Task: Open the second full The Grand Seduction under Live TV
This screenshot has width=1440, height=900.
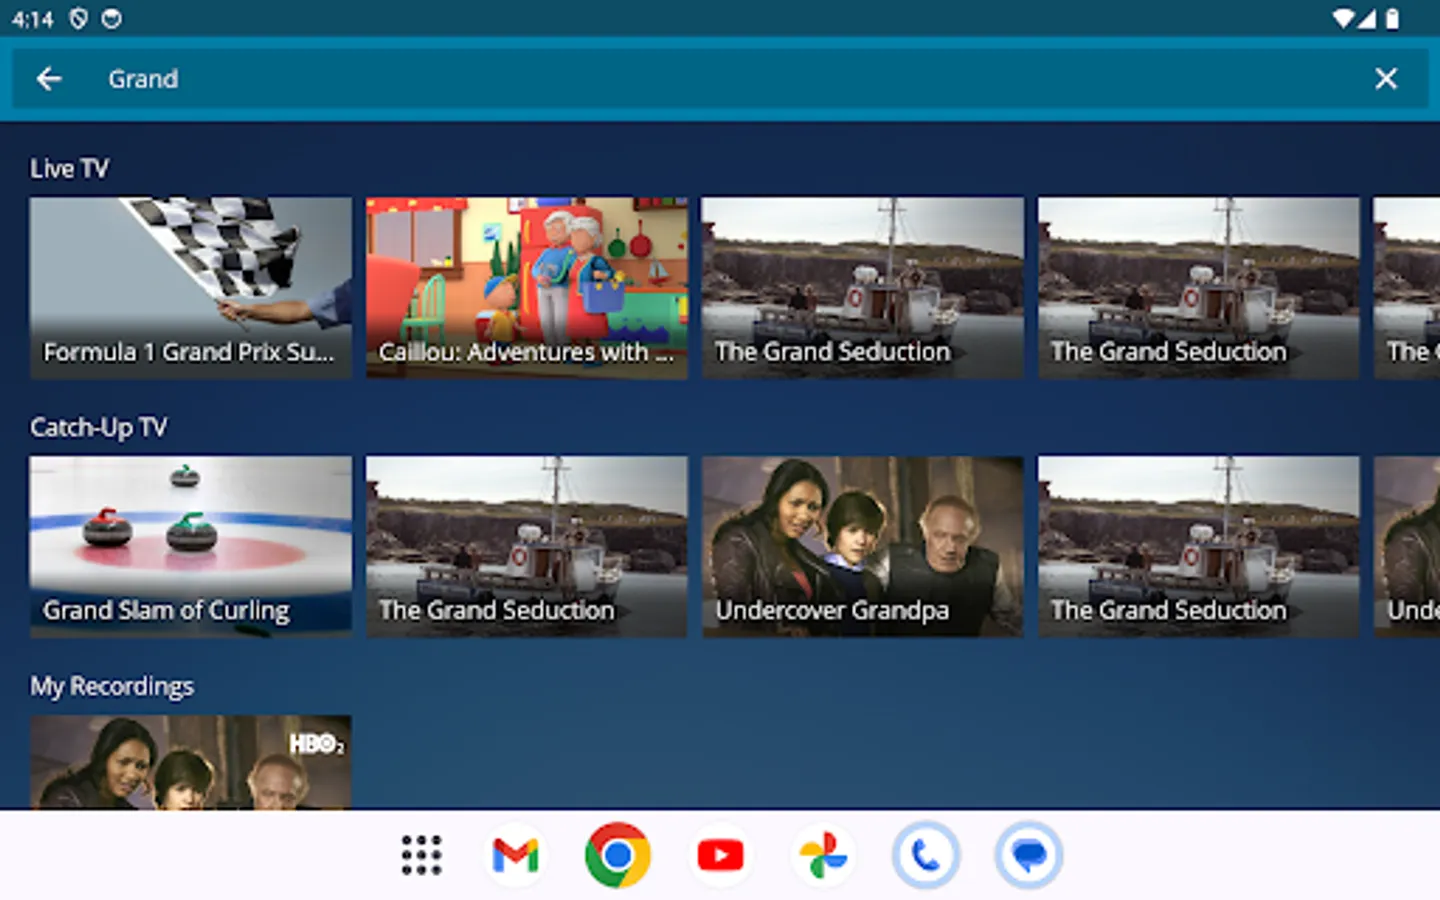Action: (x=1199, y=288)
